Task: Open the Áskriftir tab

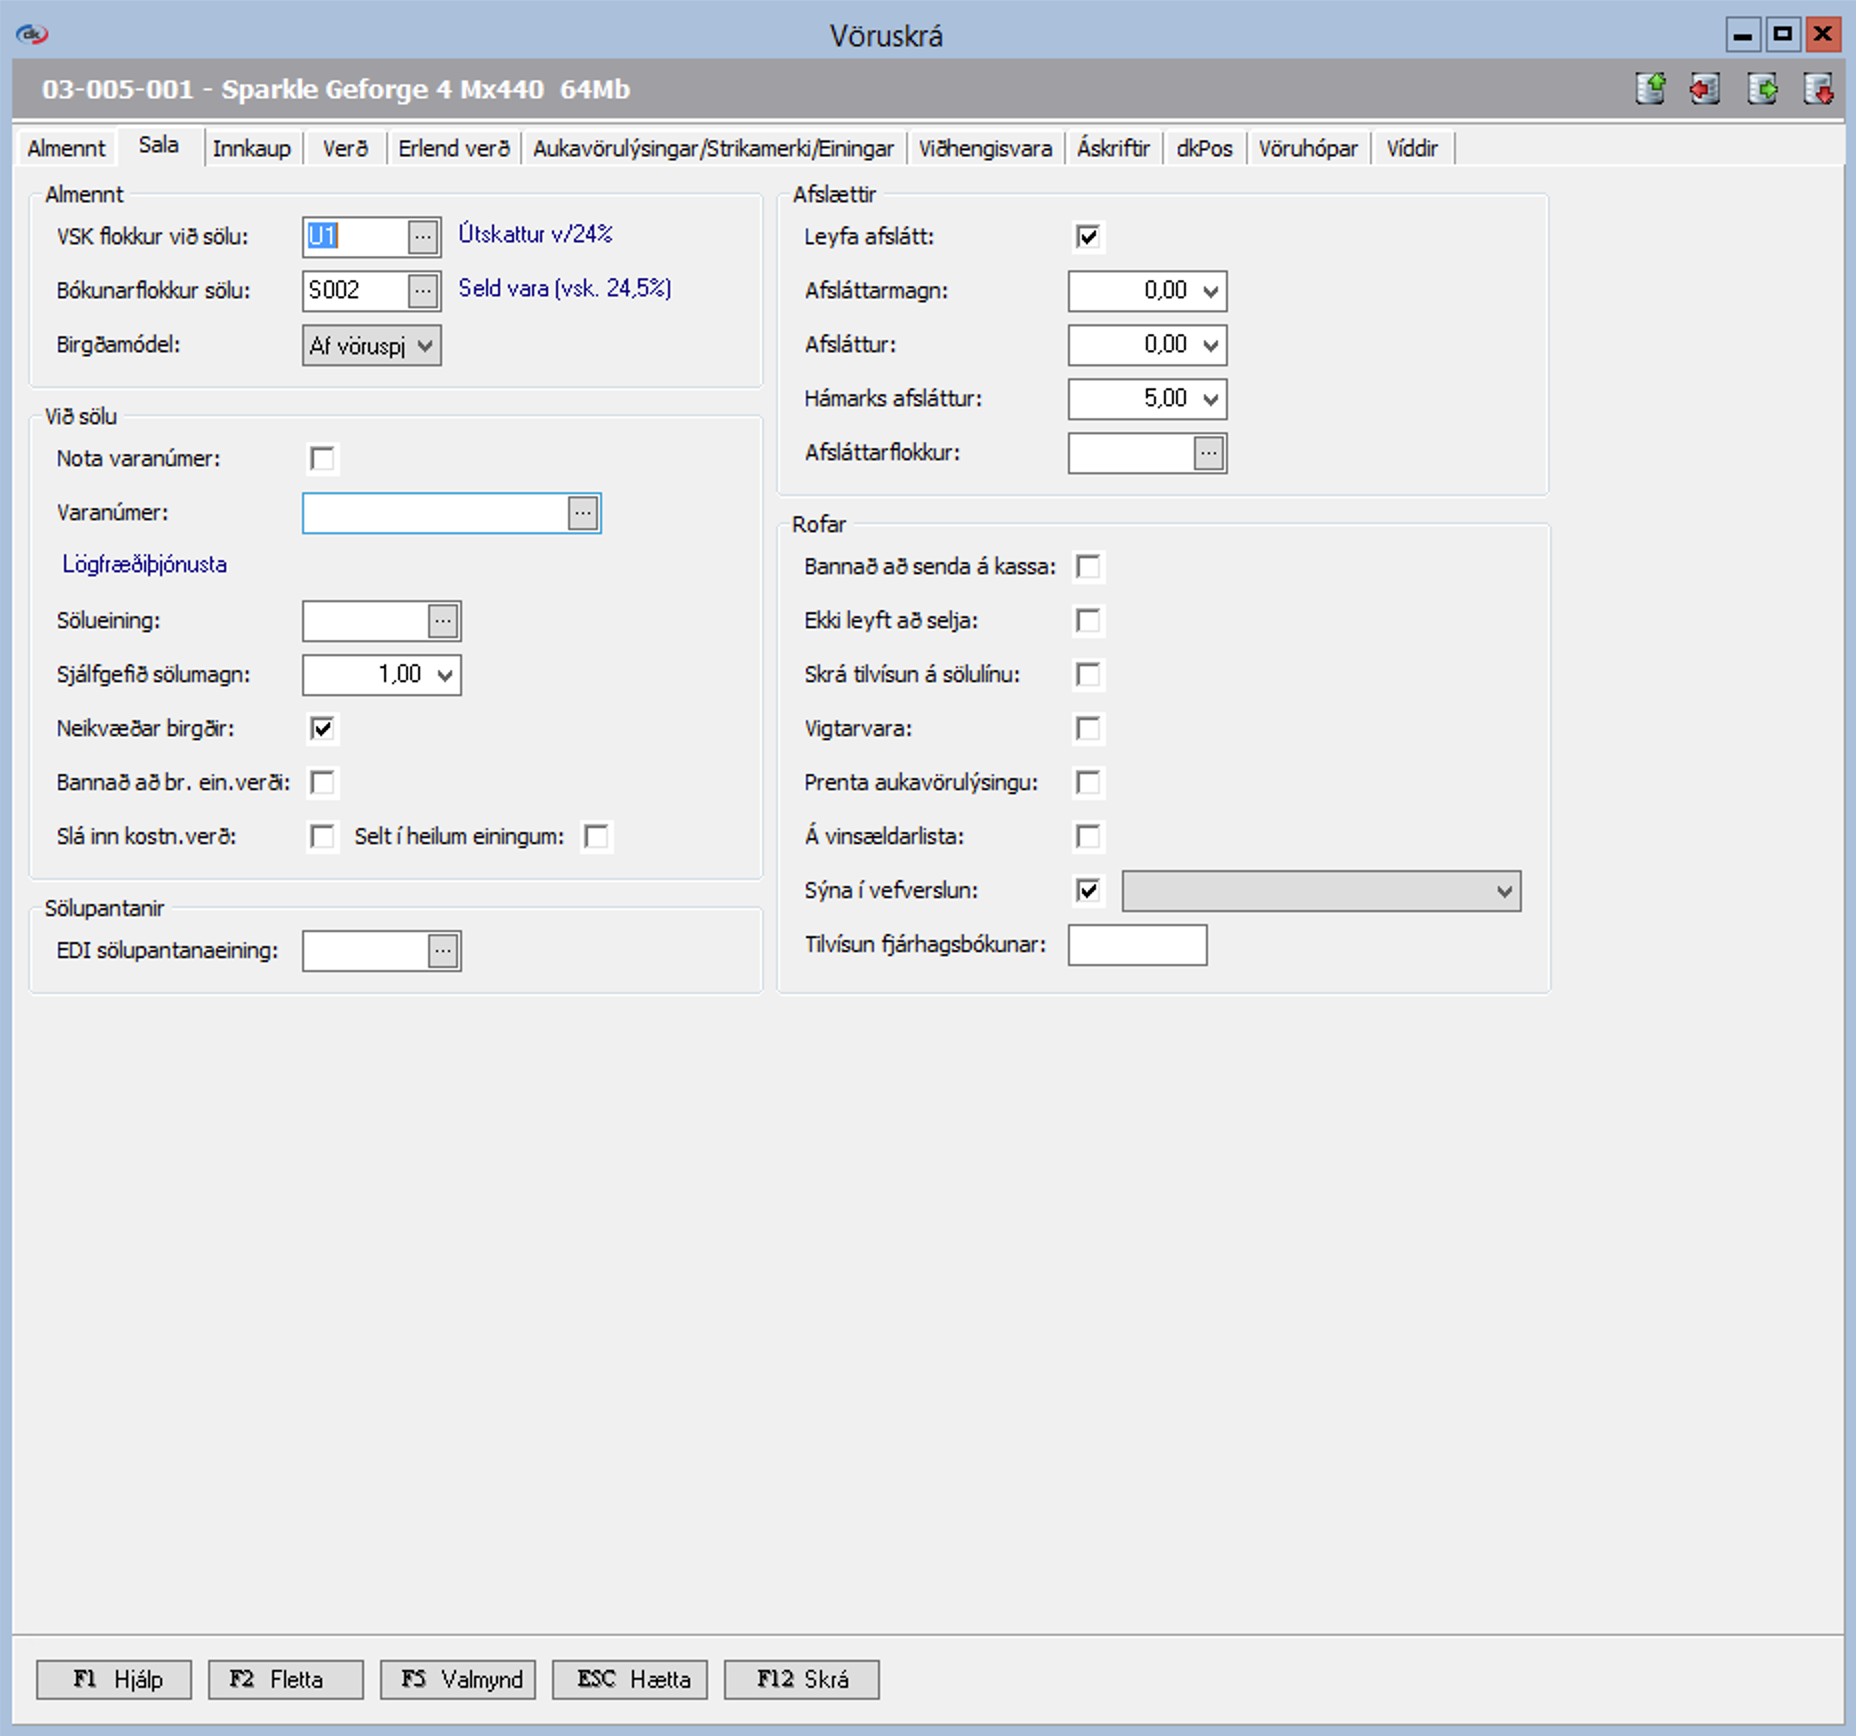Action: pos(1113,148)
